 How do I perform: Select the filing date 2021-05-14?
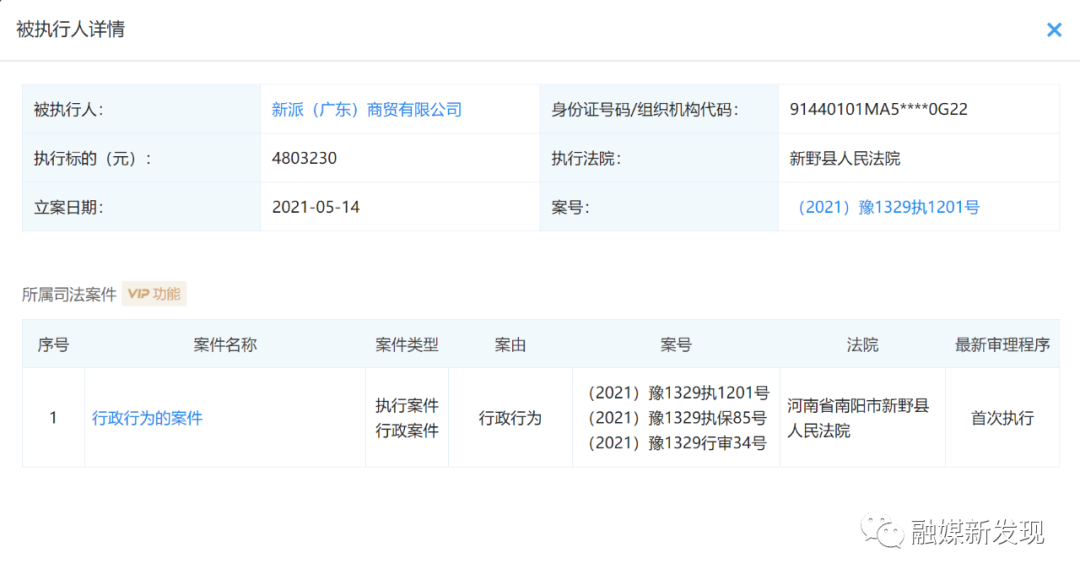(x=315, y=207)
